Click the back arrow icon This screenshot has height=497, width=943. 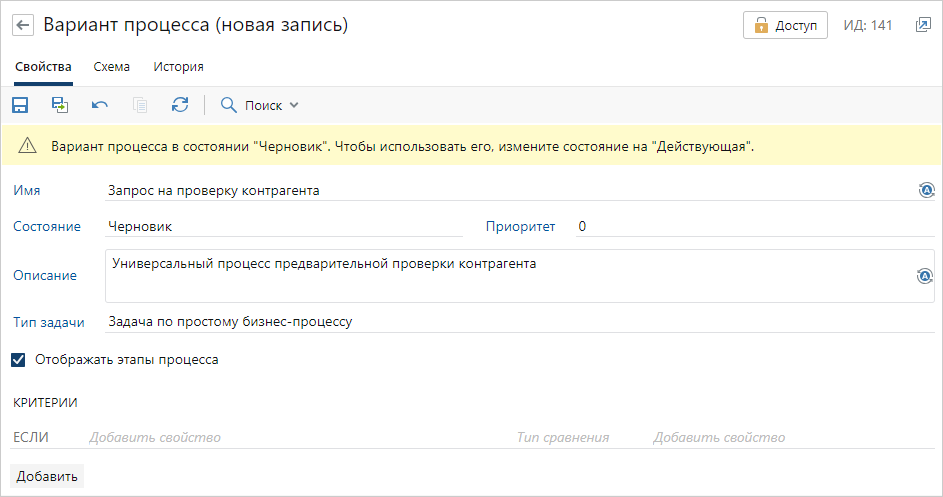(23, 25)
